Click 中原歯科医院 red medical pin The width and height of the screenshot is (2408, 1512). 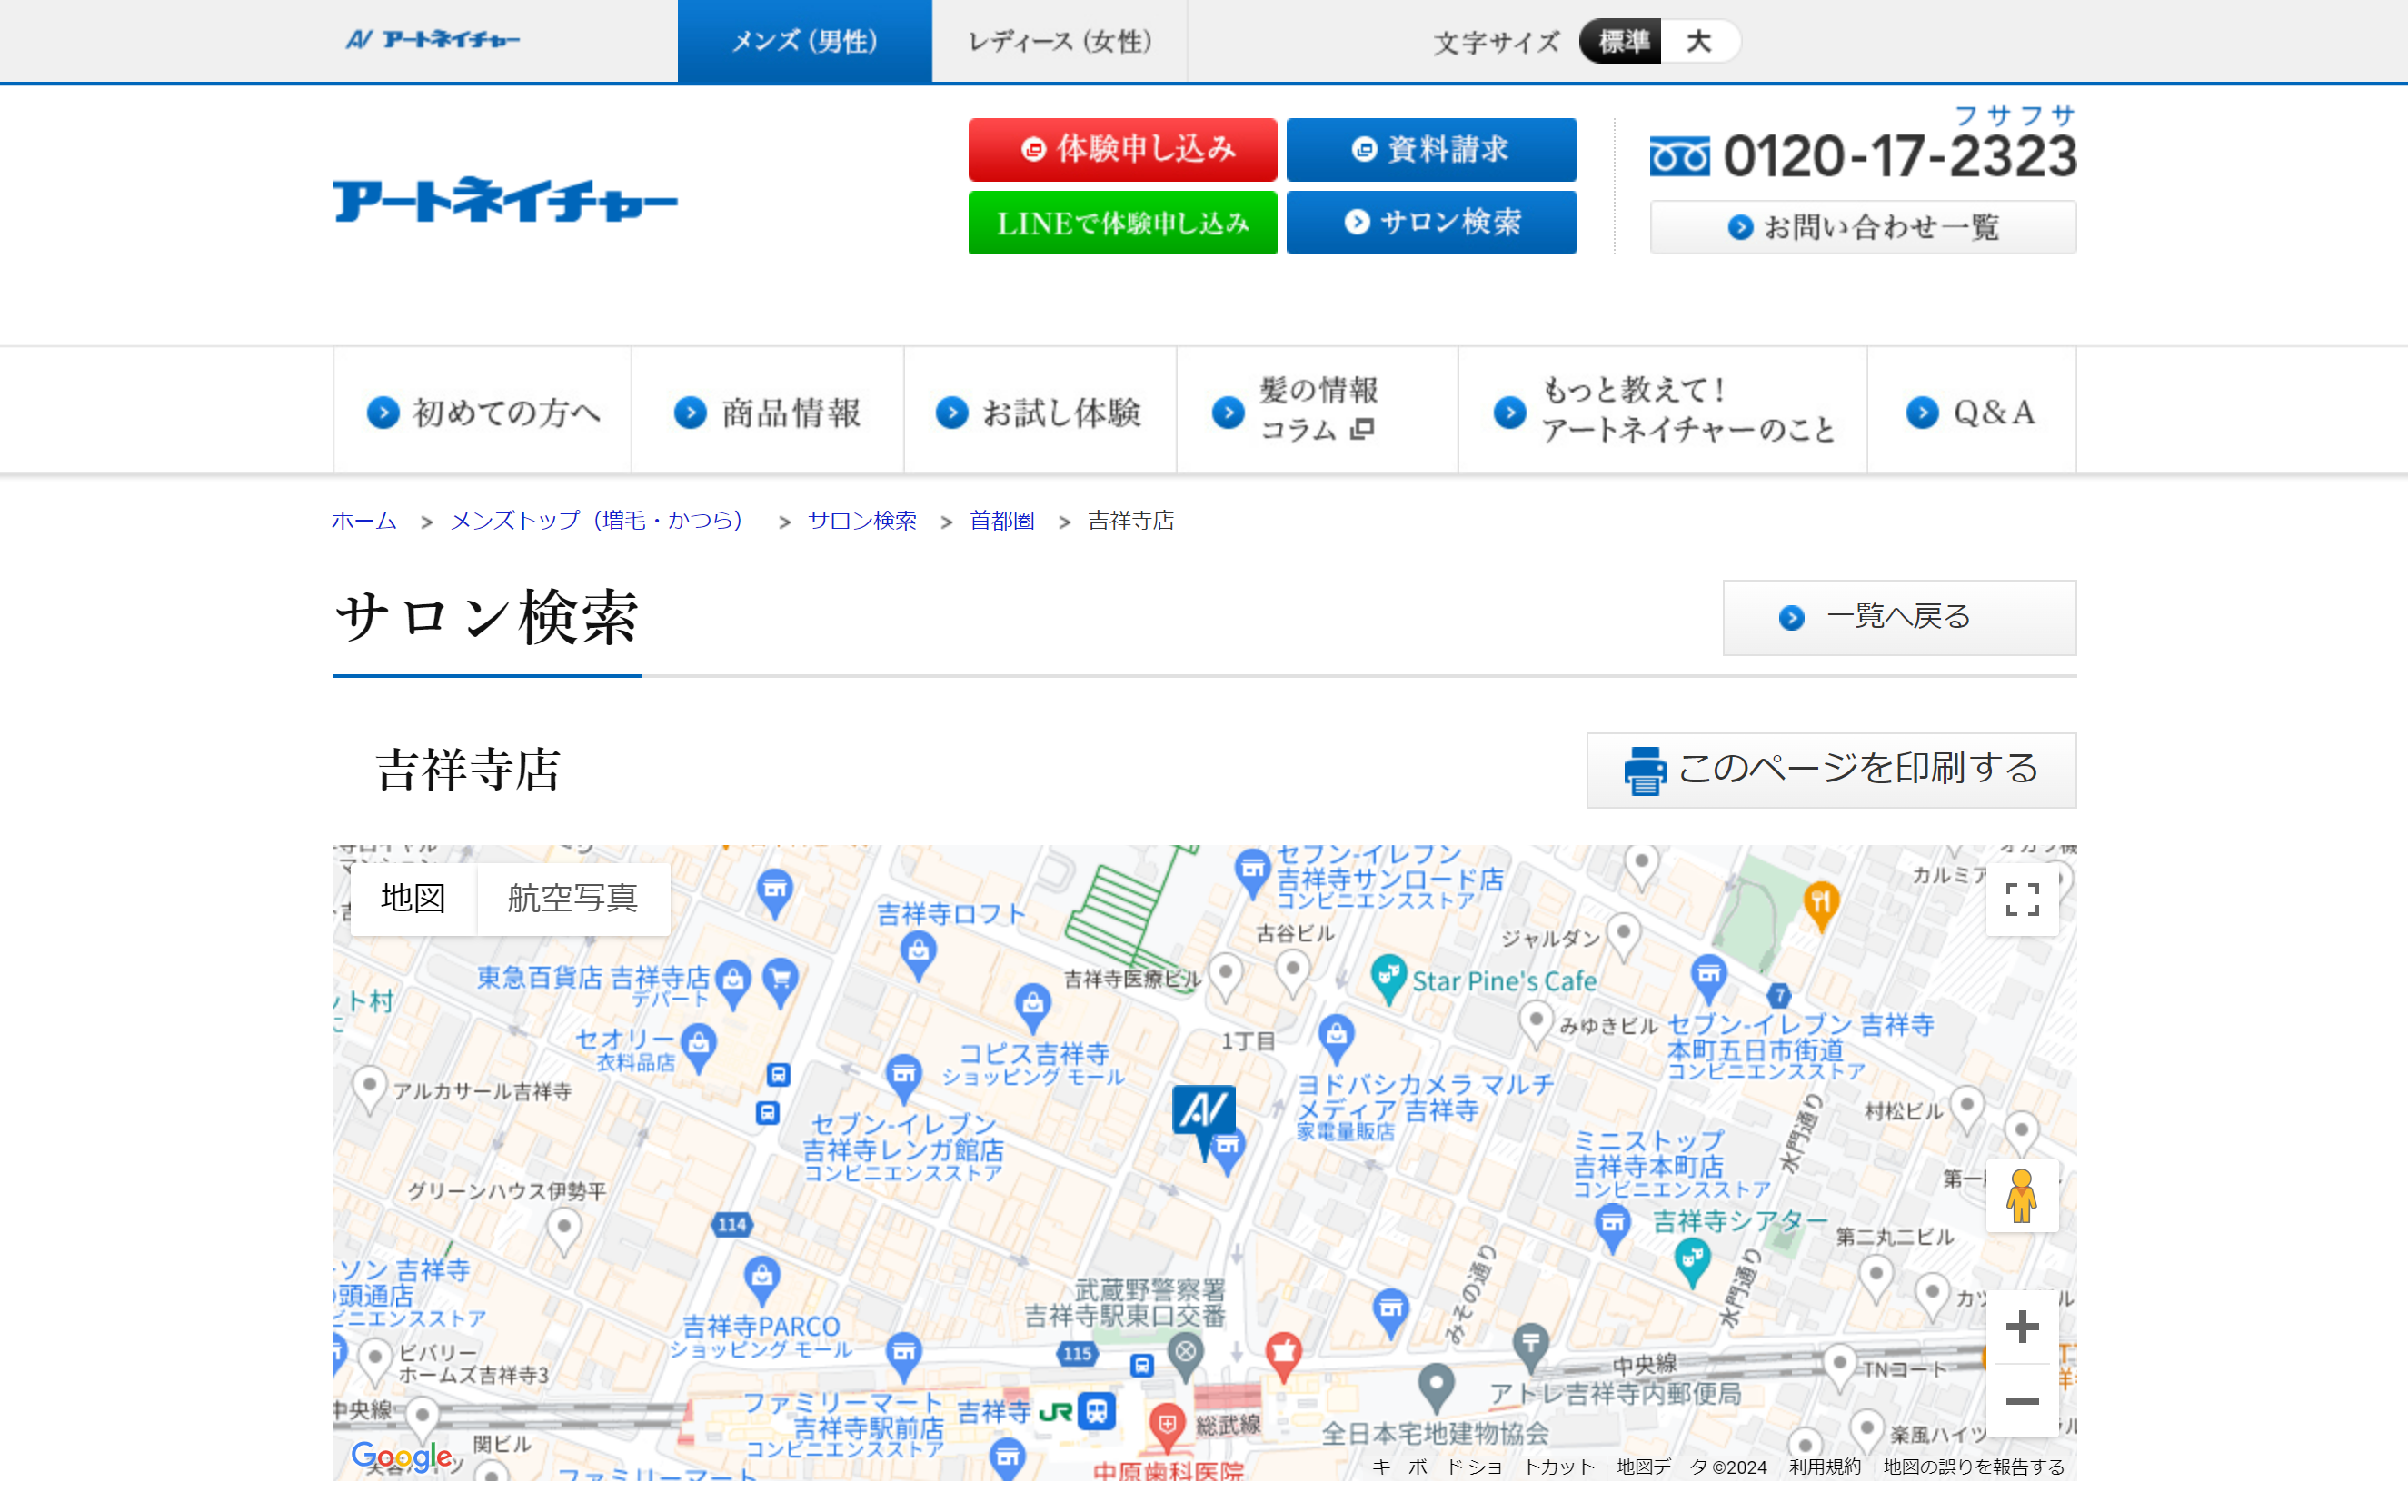click(1166, 1426)
